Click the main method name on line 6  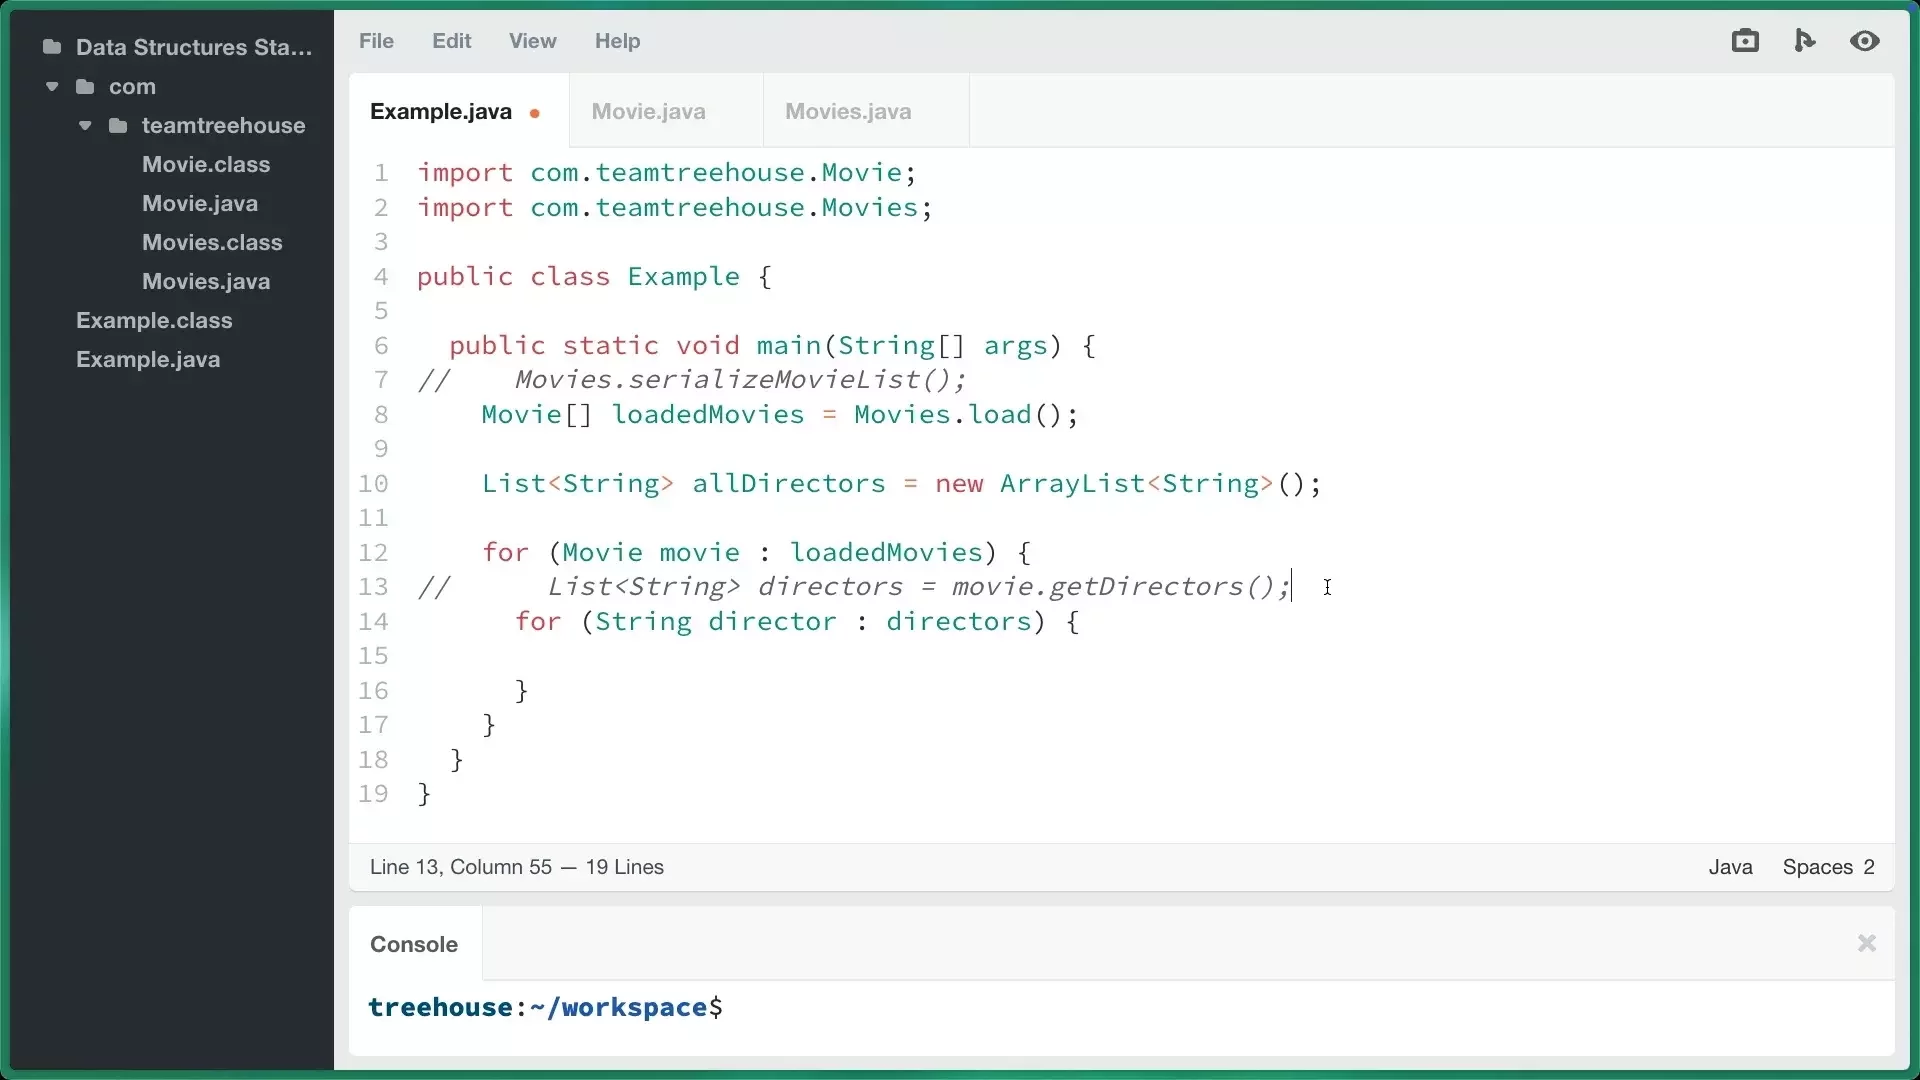coord(789,346)
